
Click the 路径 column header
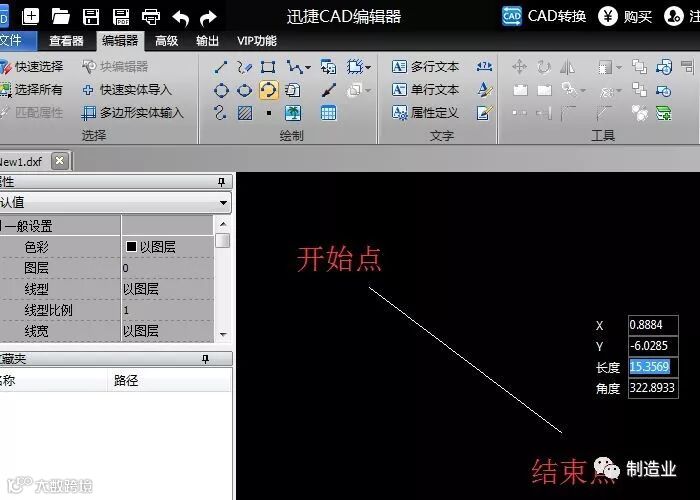(169, 380)
